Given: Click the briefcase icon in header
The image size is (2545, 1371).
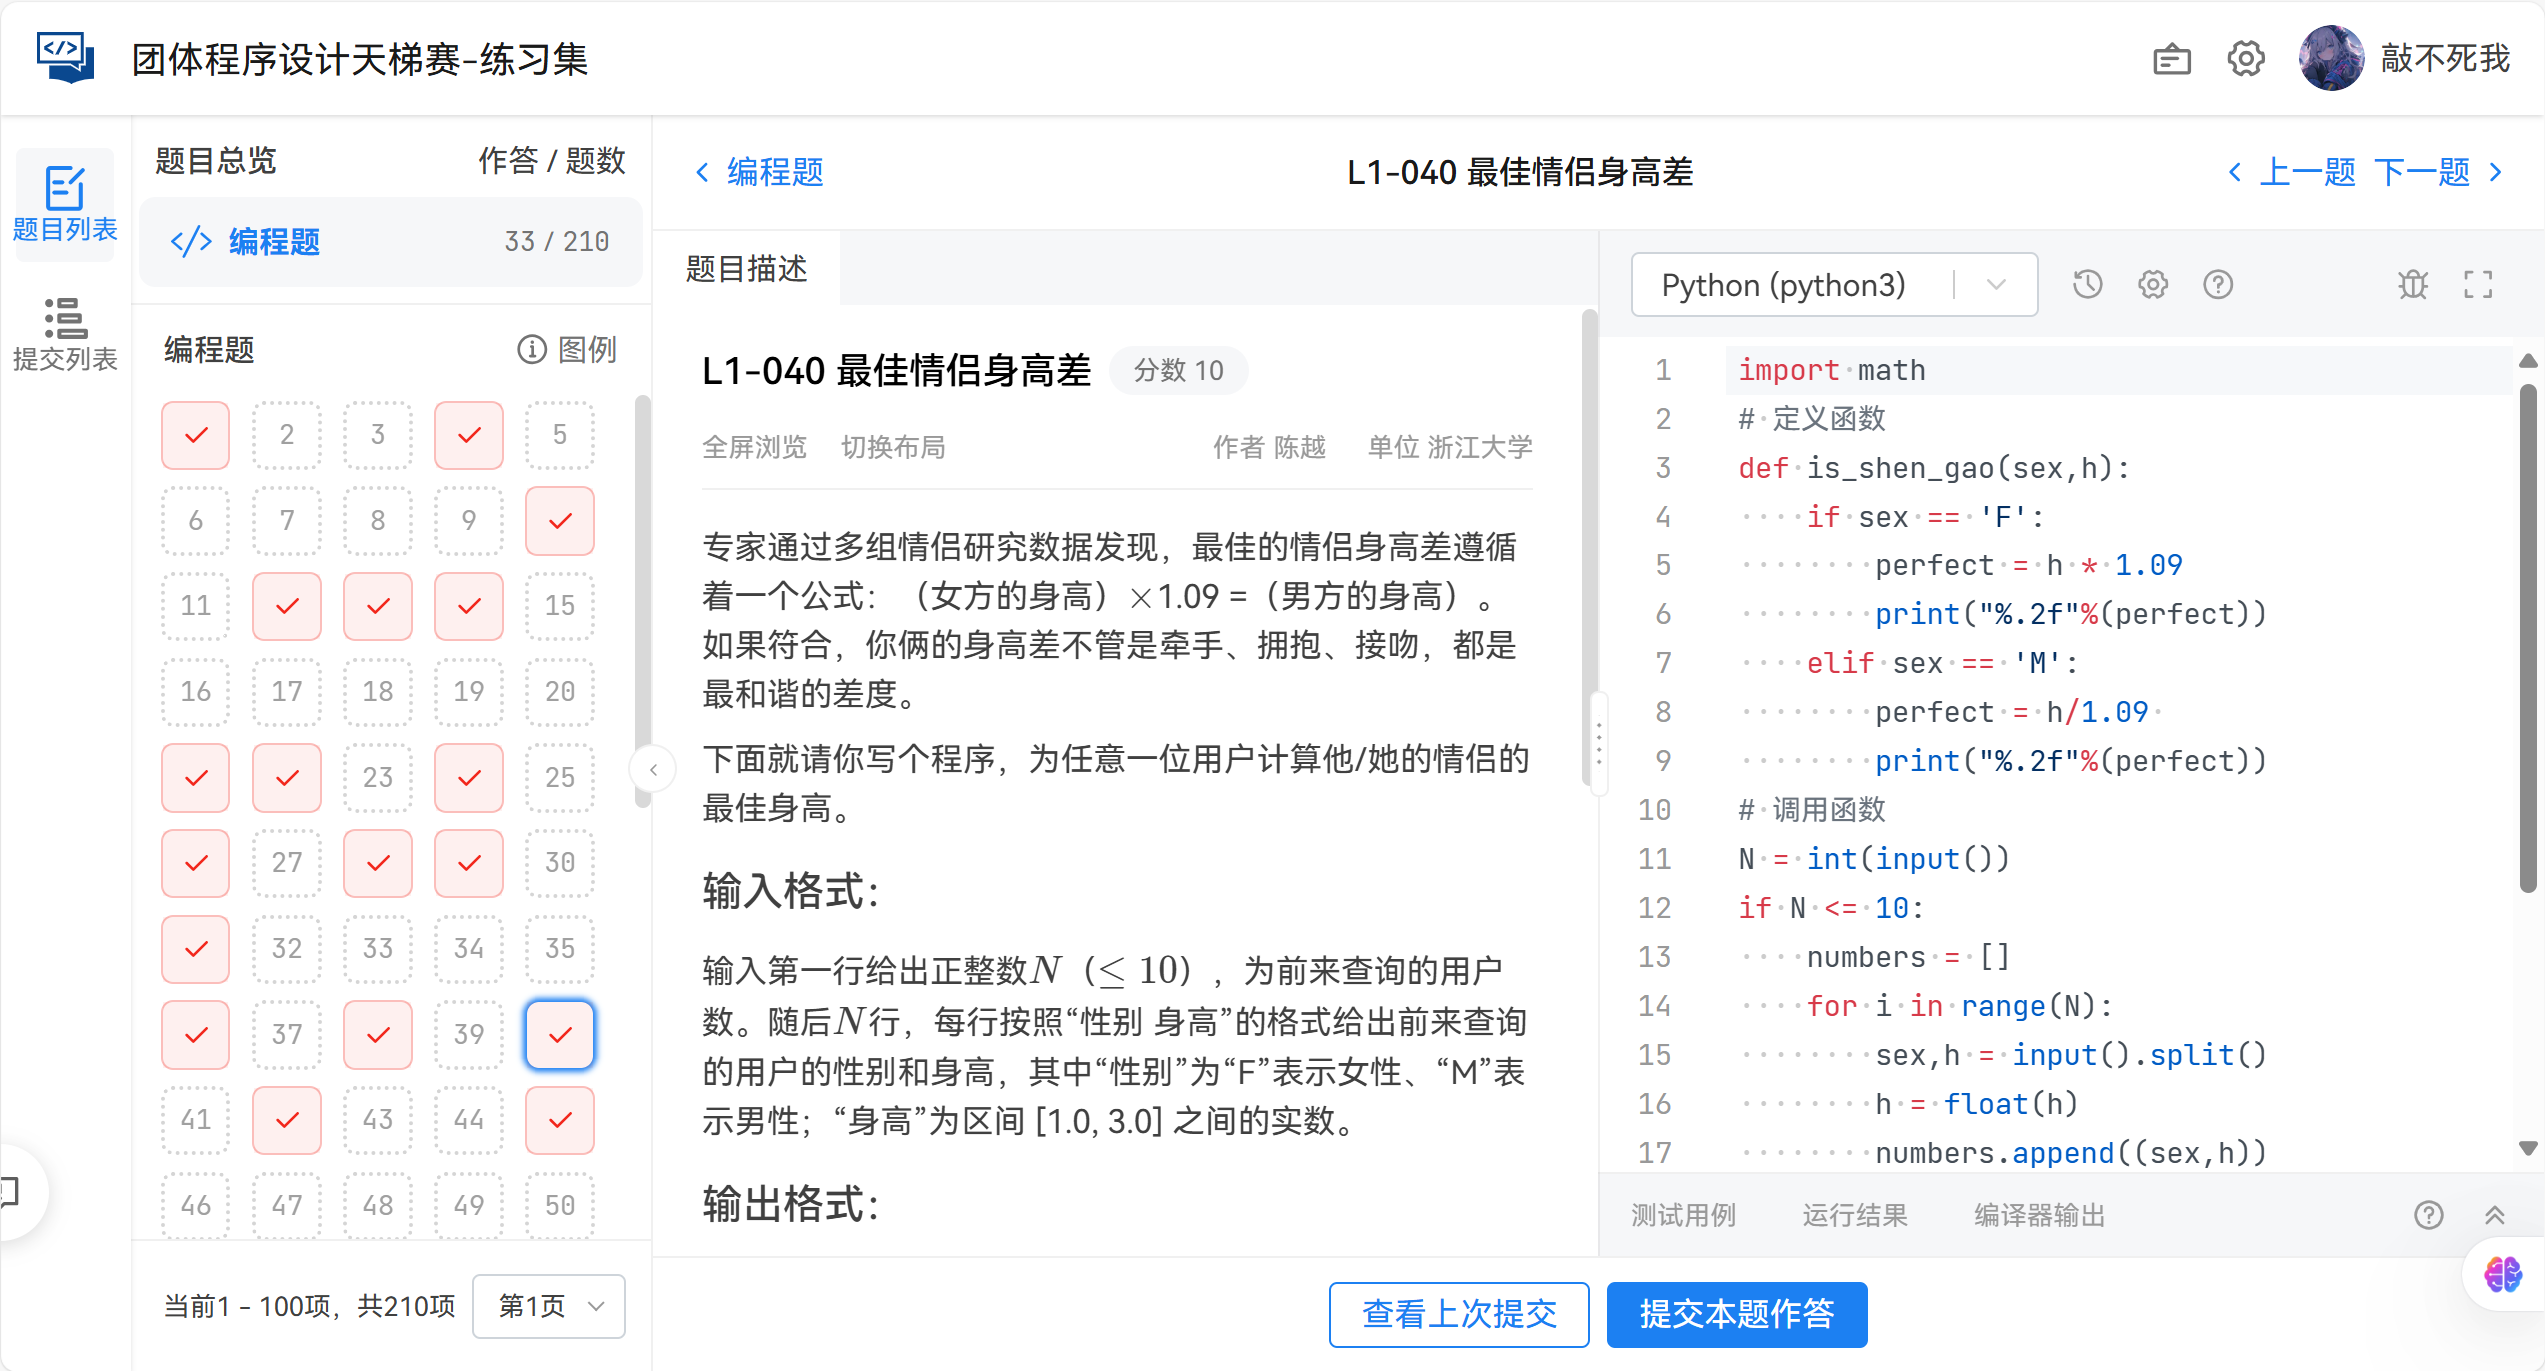Looking at the screenshot, I should [x=2171, y=60].
